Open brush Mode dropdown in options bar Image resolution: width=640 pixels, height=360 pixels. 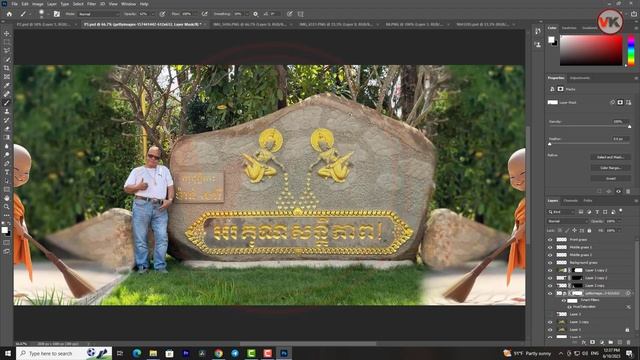pyautogui.click(x=99, y=14)
